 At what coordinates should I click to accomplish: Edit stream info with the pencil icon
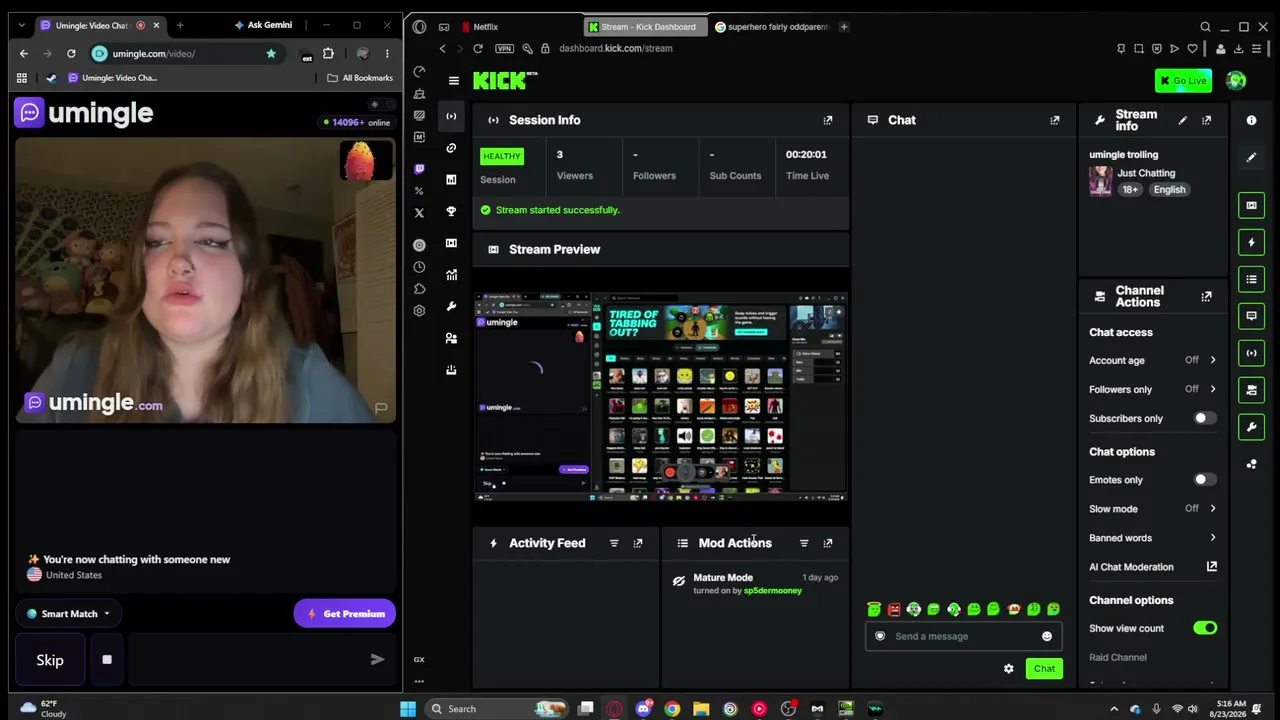1183,120
